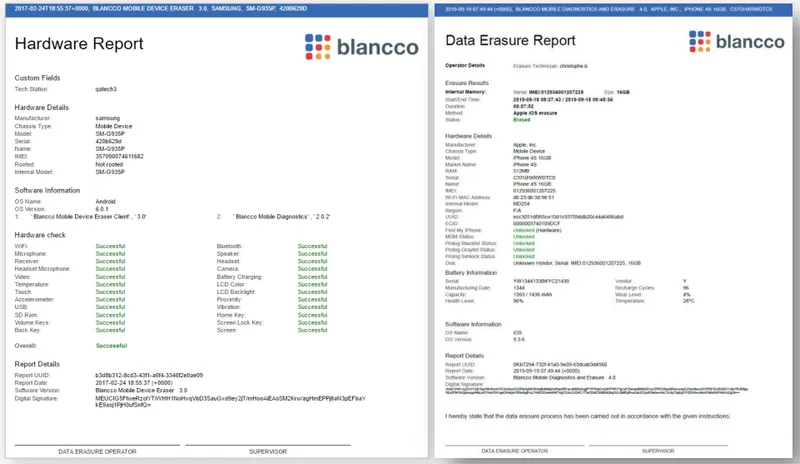Image resolution: width=800 pixels, height=464 pixels.
Task: Select the Internal Memory Size 16GB value
Action: point(623,92)
